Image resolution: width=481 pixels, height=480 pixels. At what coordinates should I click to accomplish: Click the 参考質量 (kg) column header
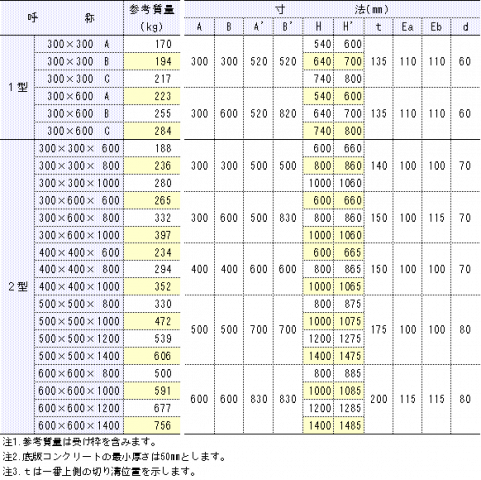click(152, 18)
